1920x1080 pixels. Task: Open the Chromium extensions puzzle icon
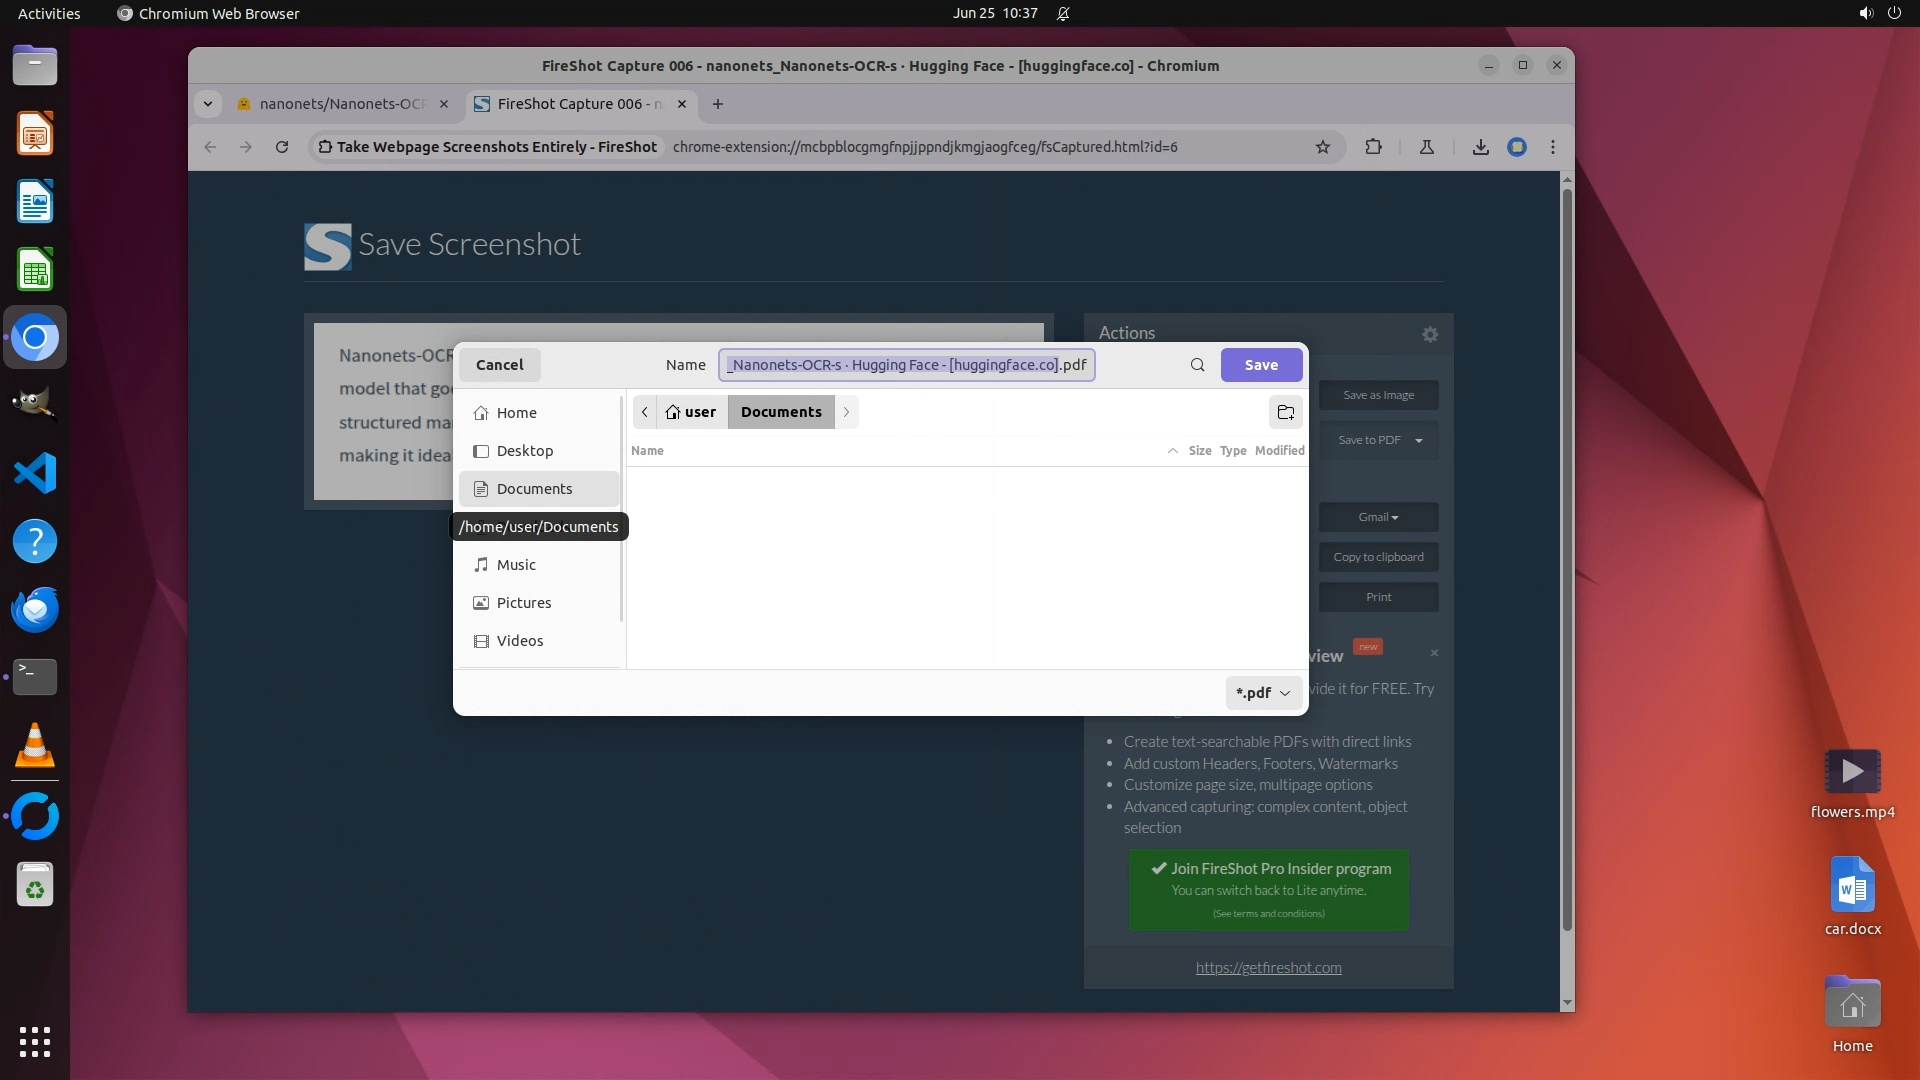1373,147
